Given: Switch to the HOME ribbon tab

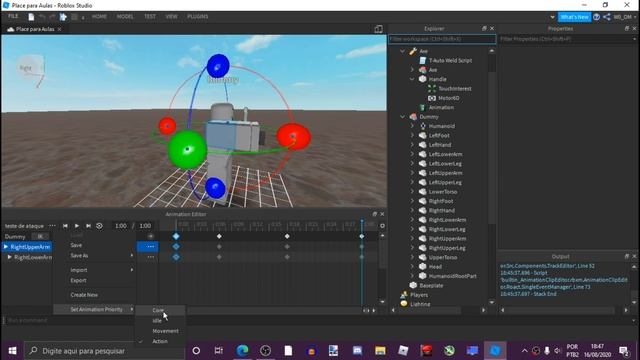Looking at the screenshot, I should 99,17.
